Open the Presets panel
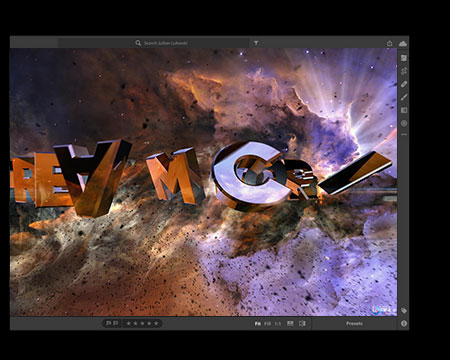 tap(354, 323)
